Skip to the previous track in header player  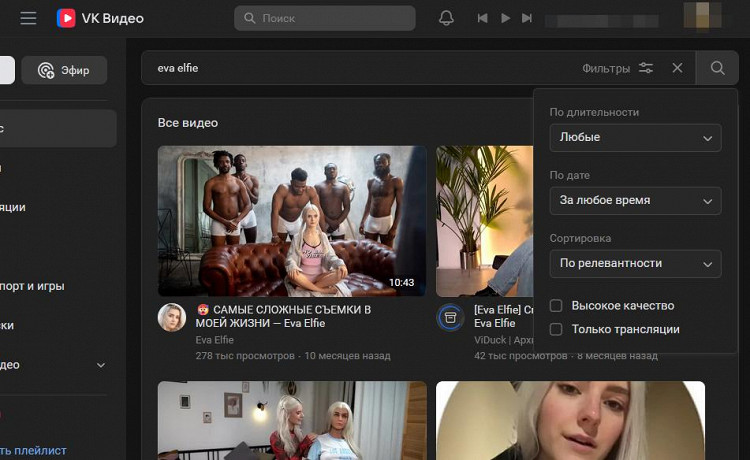tap(483, 18)
